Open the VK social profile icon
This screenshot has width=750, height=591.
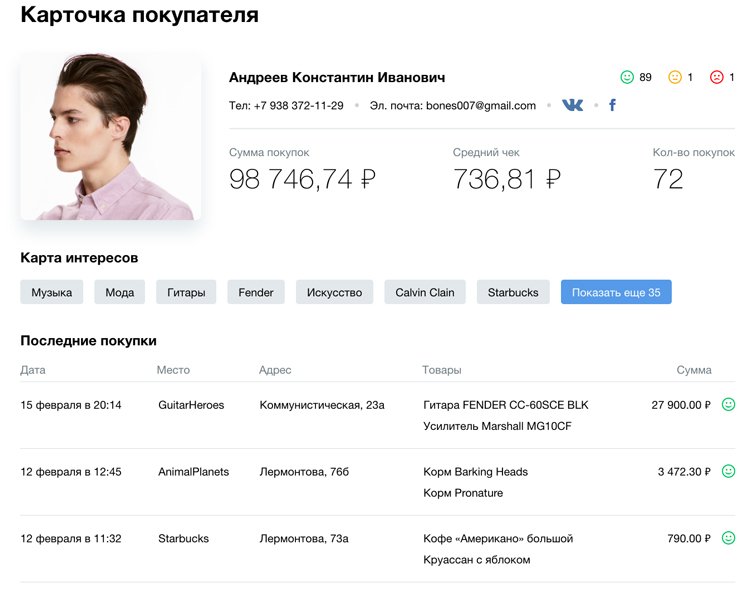pyautogui.click(x=572, y=105)
